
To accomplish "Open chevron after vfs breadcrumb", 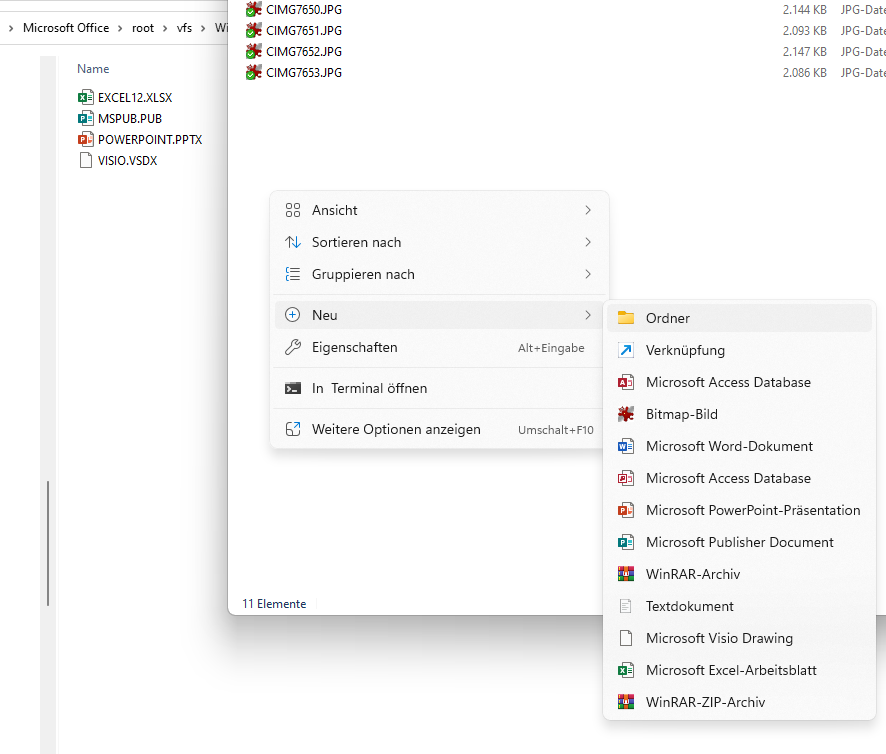I will 203,28.
